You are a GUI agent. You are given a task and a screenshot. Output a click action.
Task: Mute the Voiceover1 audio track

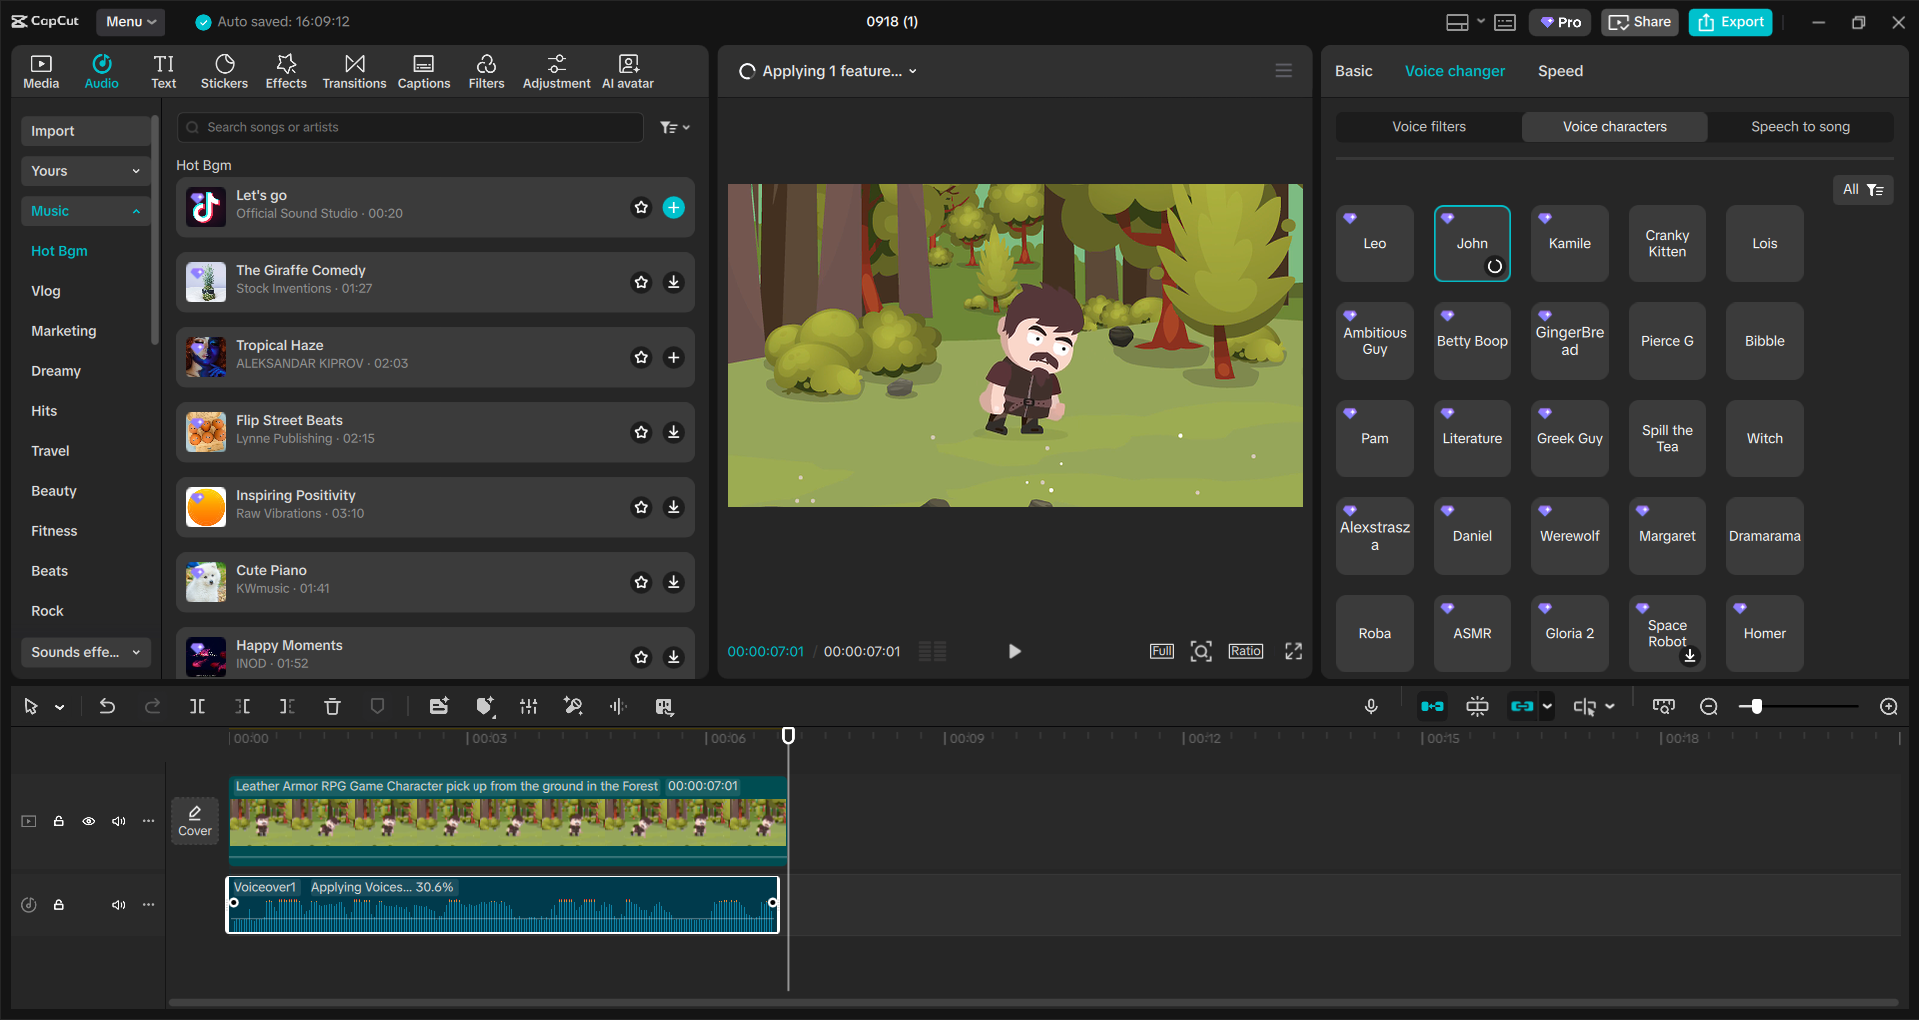click(x=119, y=905)
